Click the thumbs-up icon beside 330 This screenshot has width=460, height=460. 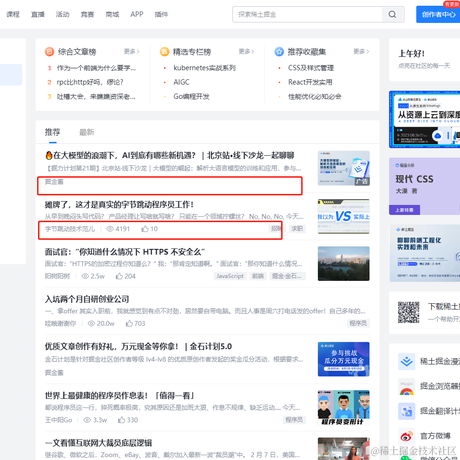122,420
